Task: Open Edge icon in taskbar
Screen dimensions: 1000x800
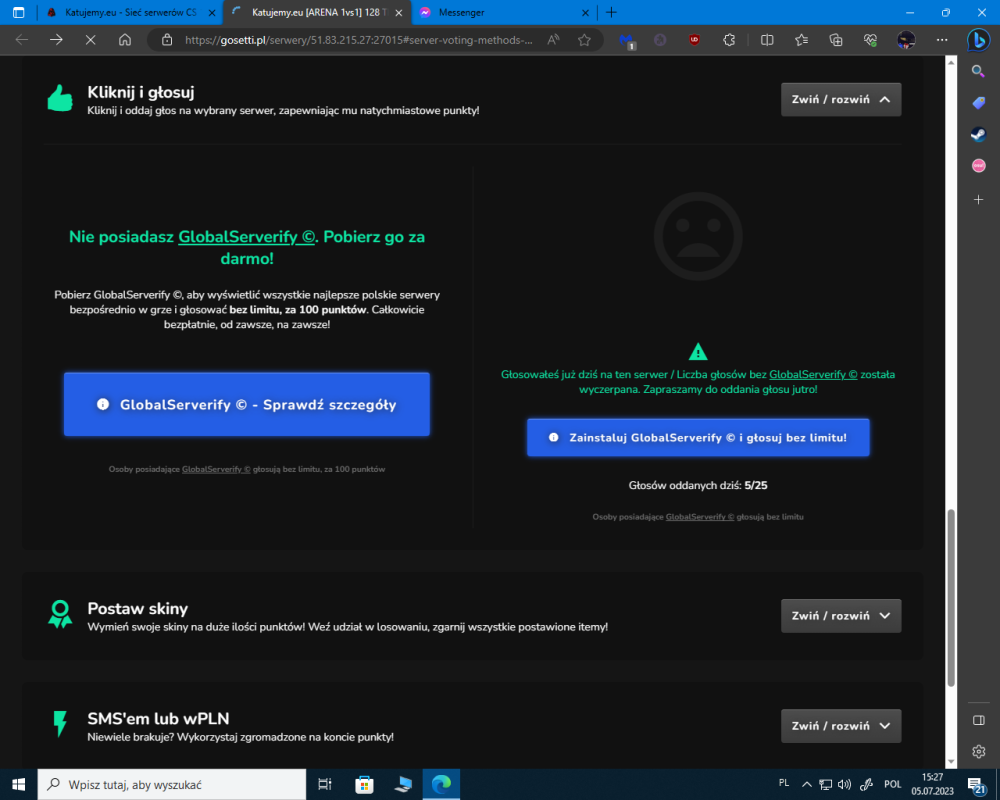Action: pos(441,784)
